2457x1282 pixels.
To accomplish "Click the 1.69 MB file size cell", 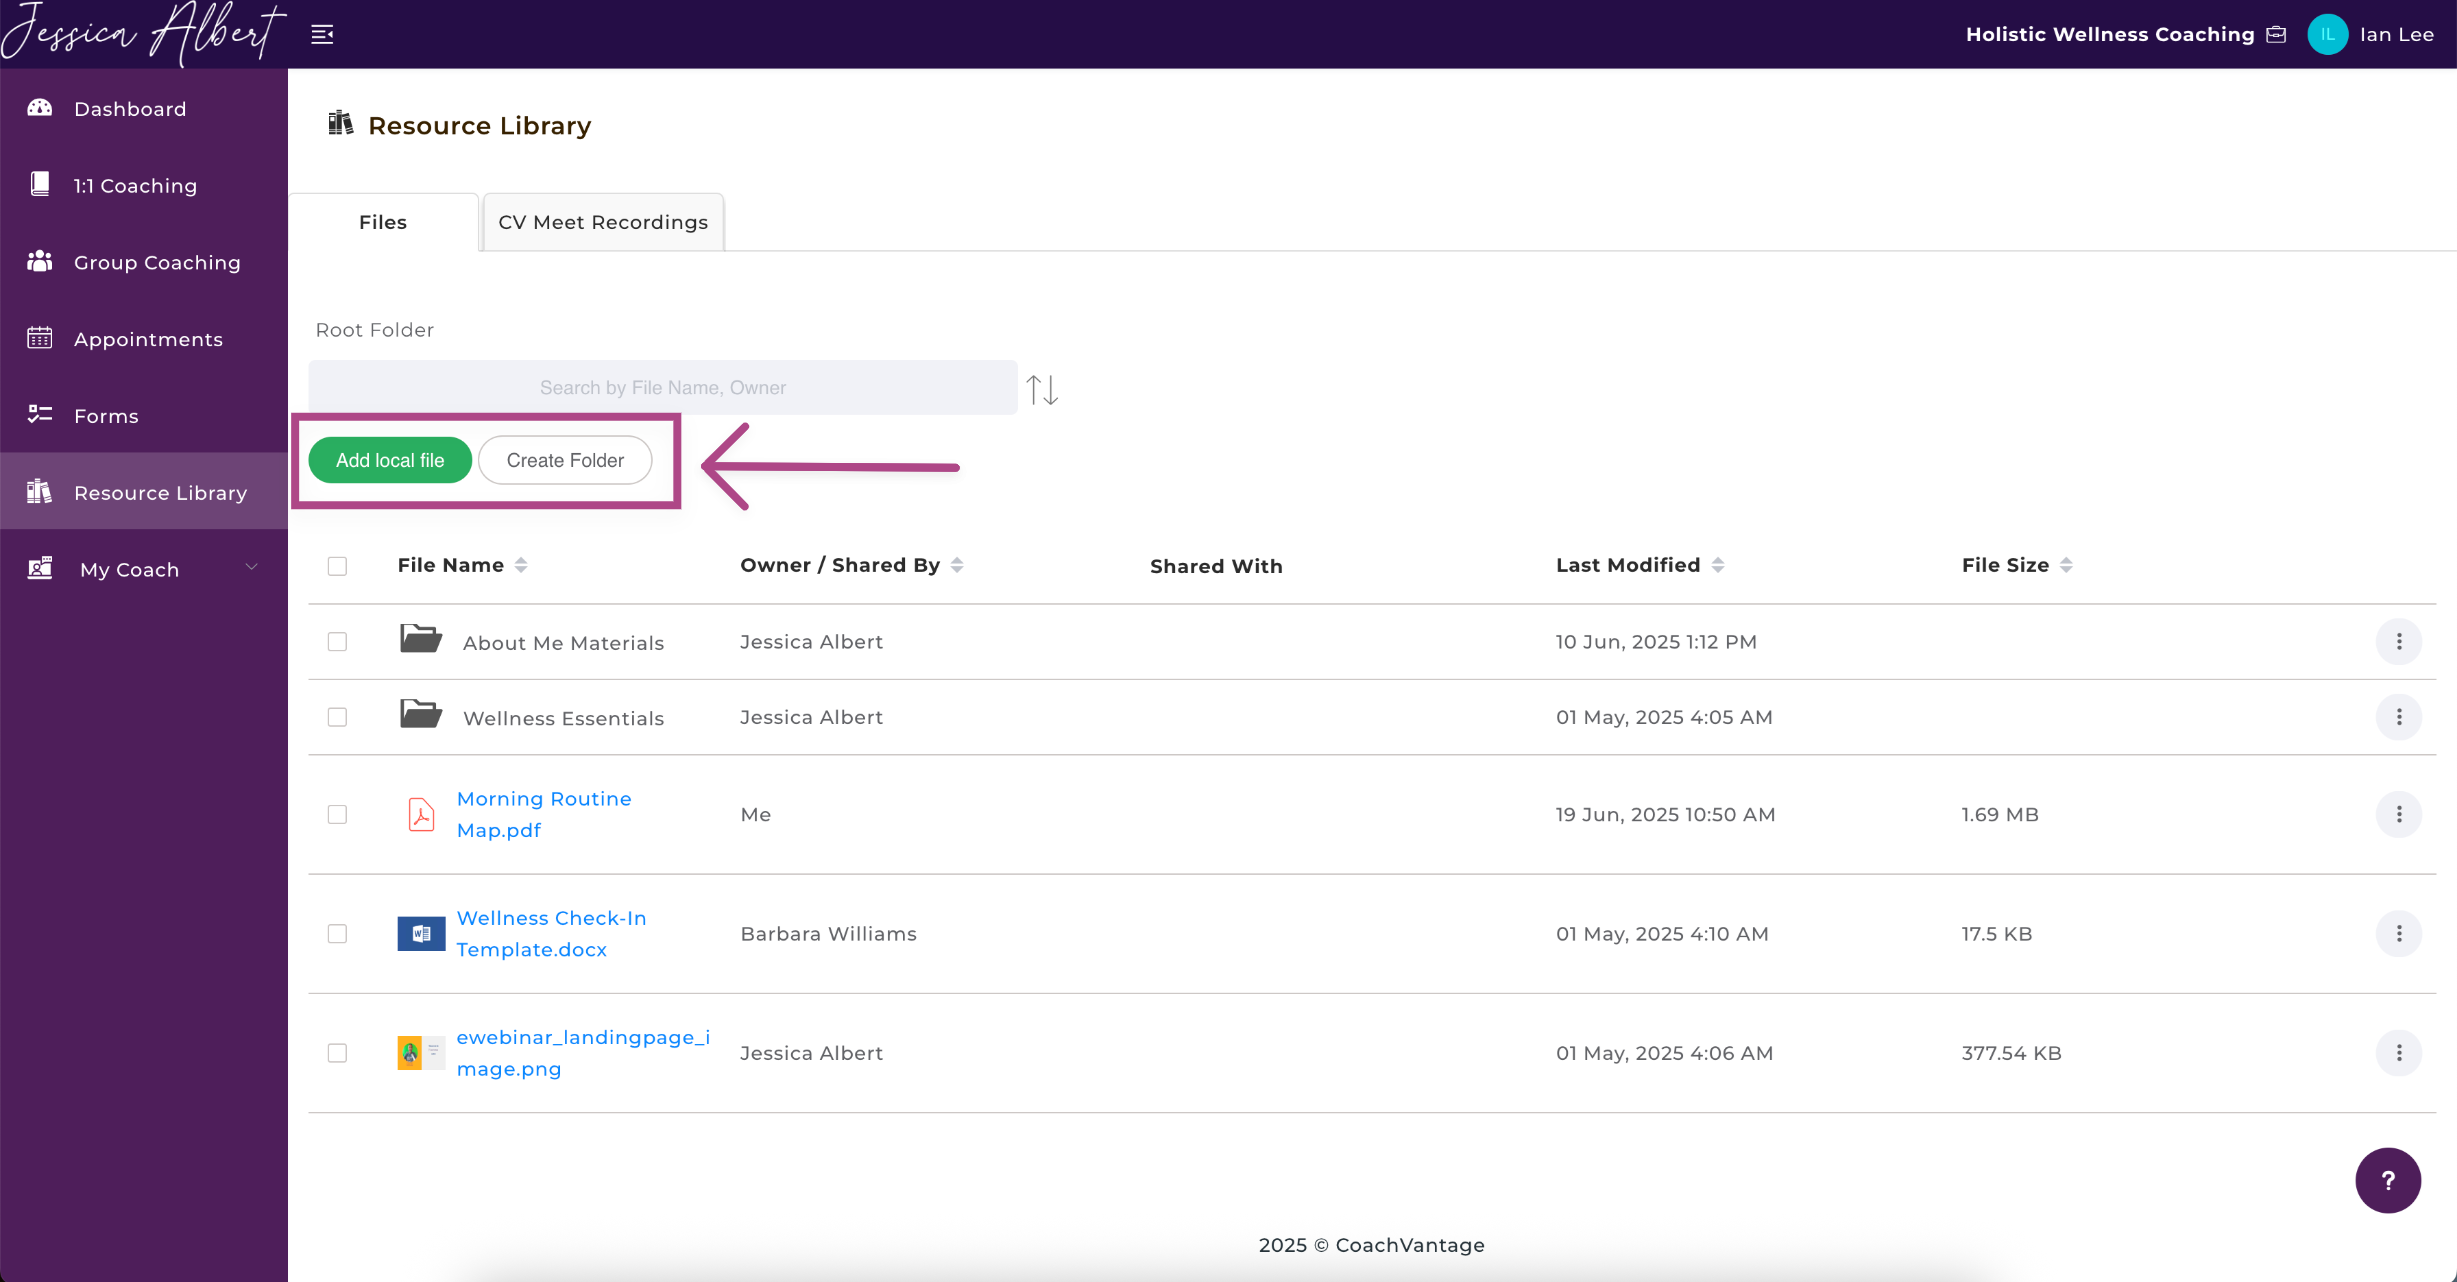I will click(x=1999, y=814).
